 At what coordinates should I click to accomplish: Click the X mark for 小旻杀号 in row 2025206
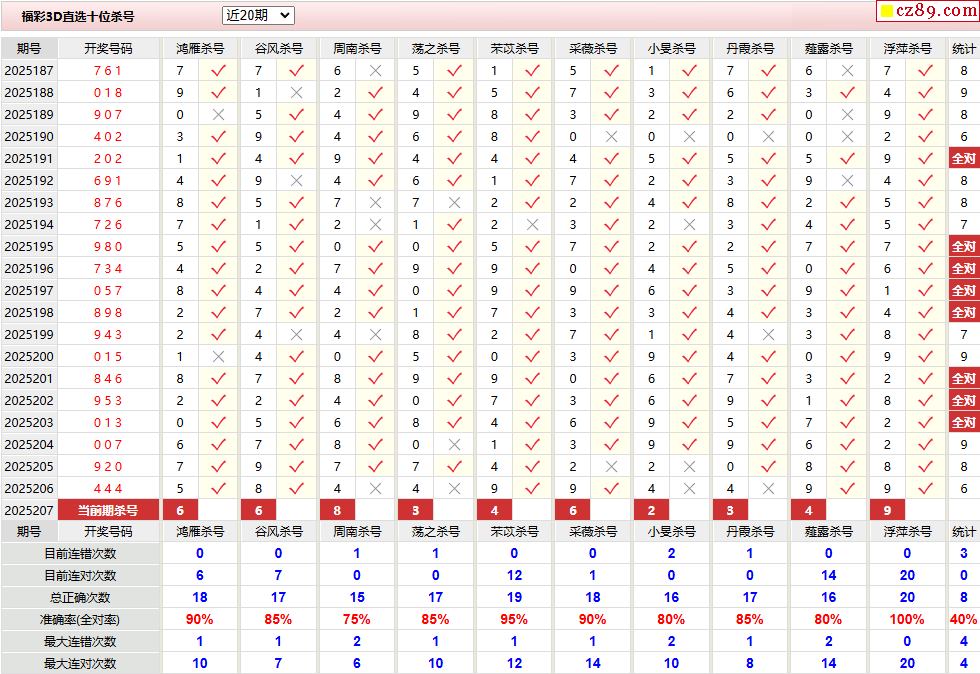tap(689, 488)
